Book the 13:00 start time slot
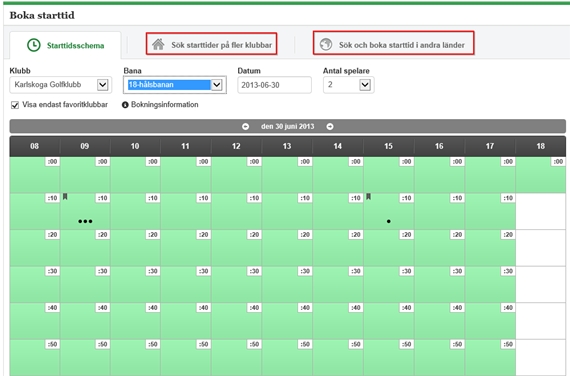The height and width of the screenshot is (376, 570). (287, 175)
